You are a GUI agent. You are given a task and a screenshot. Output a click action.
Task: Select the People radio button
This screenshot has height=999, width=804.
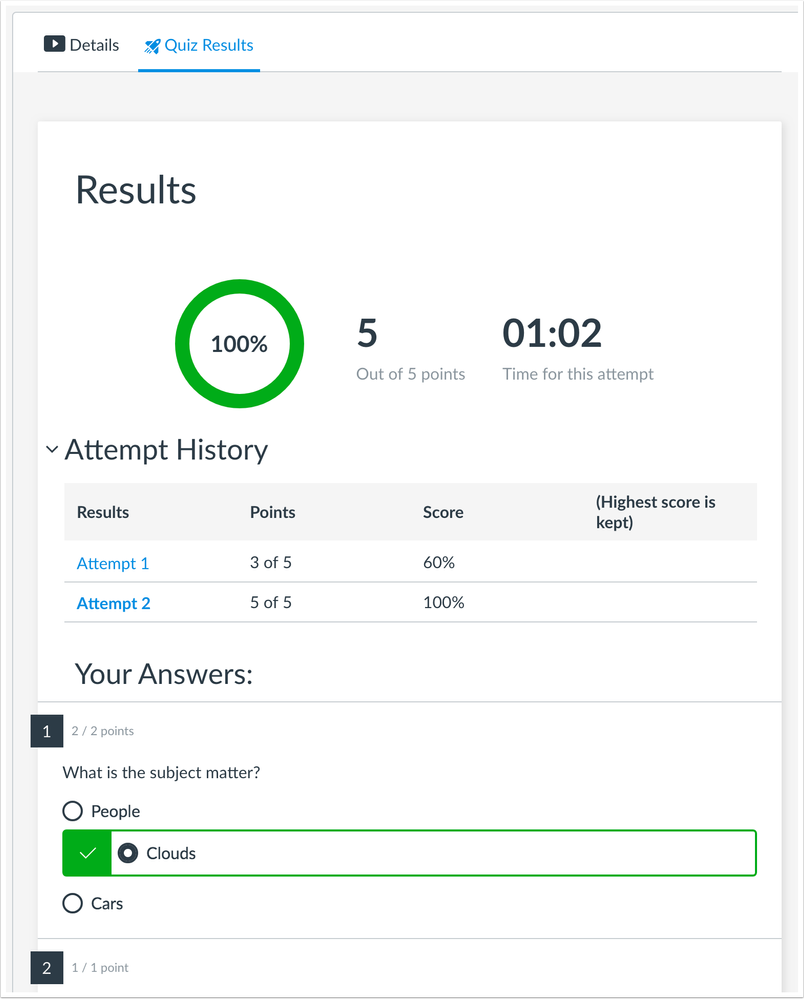pyautogui.click(x=72, y=811)
